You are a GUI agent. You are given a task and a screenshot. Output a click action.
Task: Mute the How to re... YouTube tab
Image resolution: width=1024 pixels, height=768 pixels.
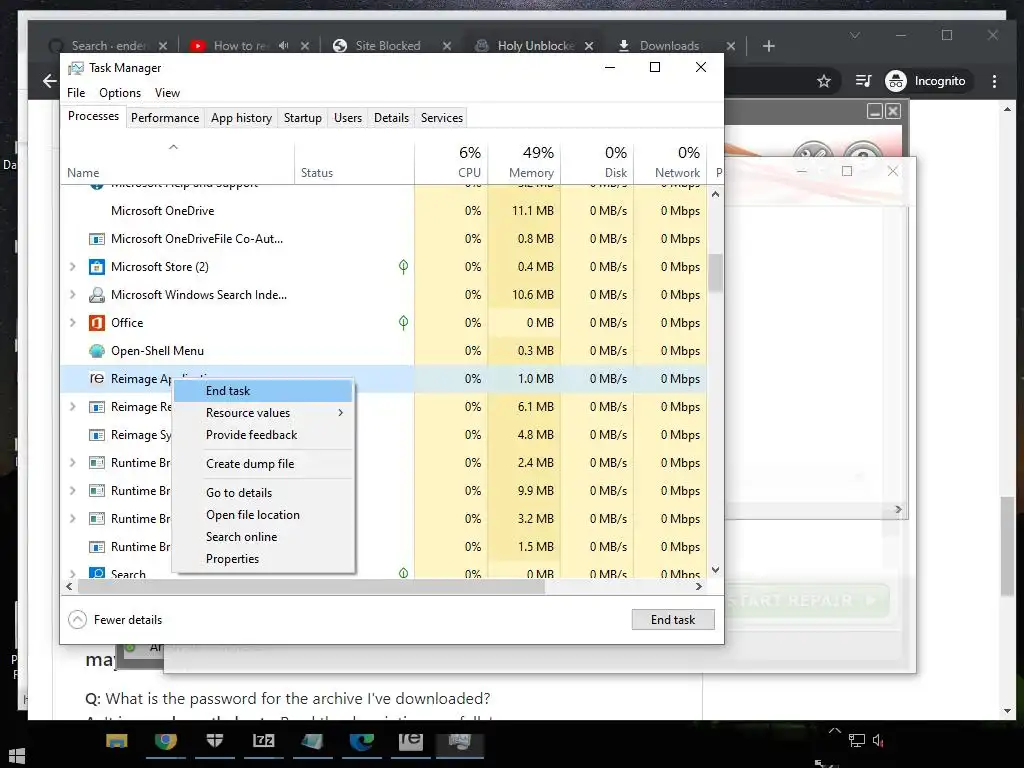[x=283, y=46]
